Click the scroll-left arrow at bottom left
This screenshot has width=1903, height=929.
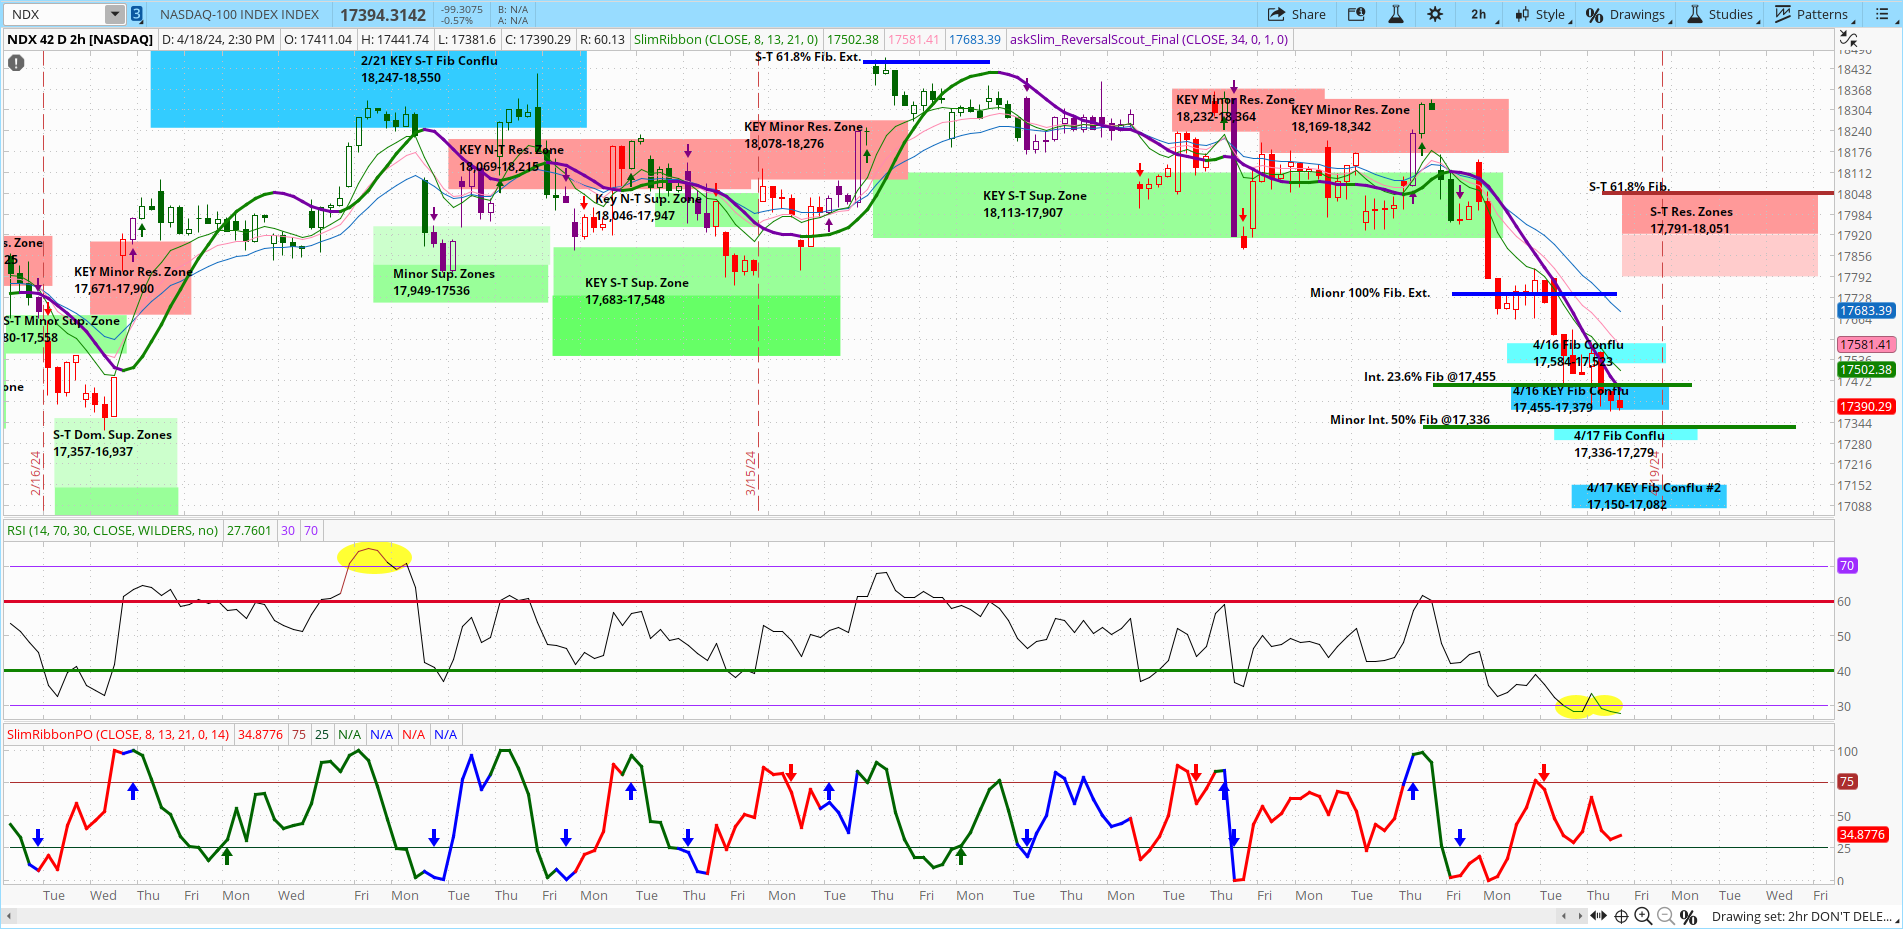pyautogui.click(x=9, y=916)
